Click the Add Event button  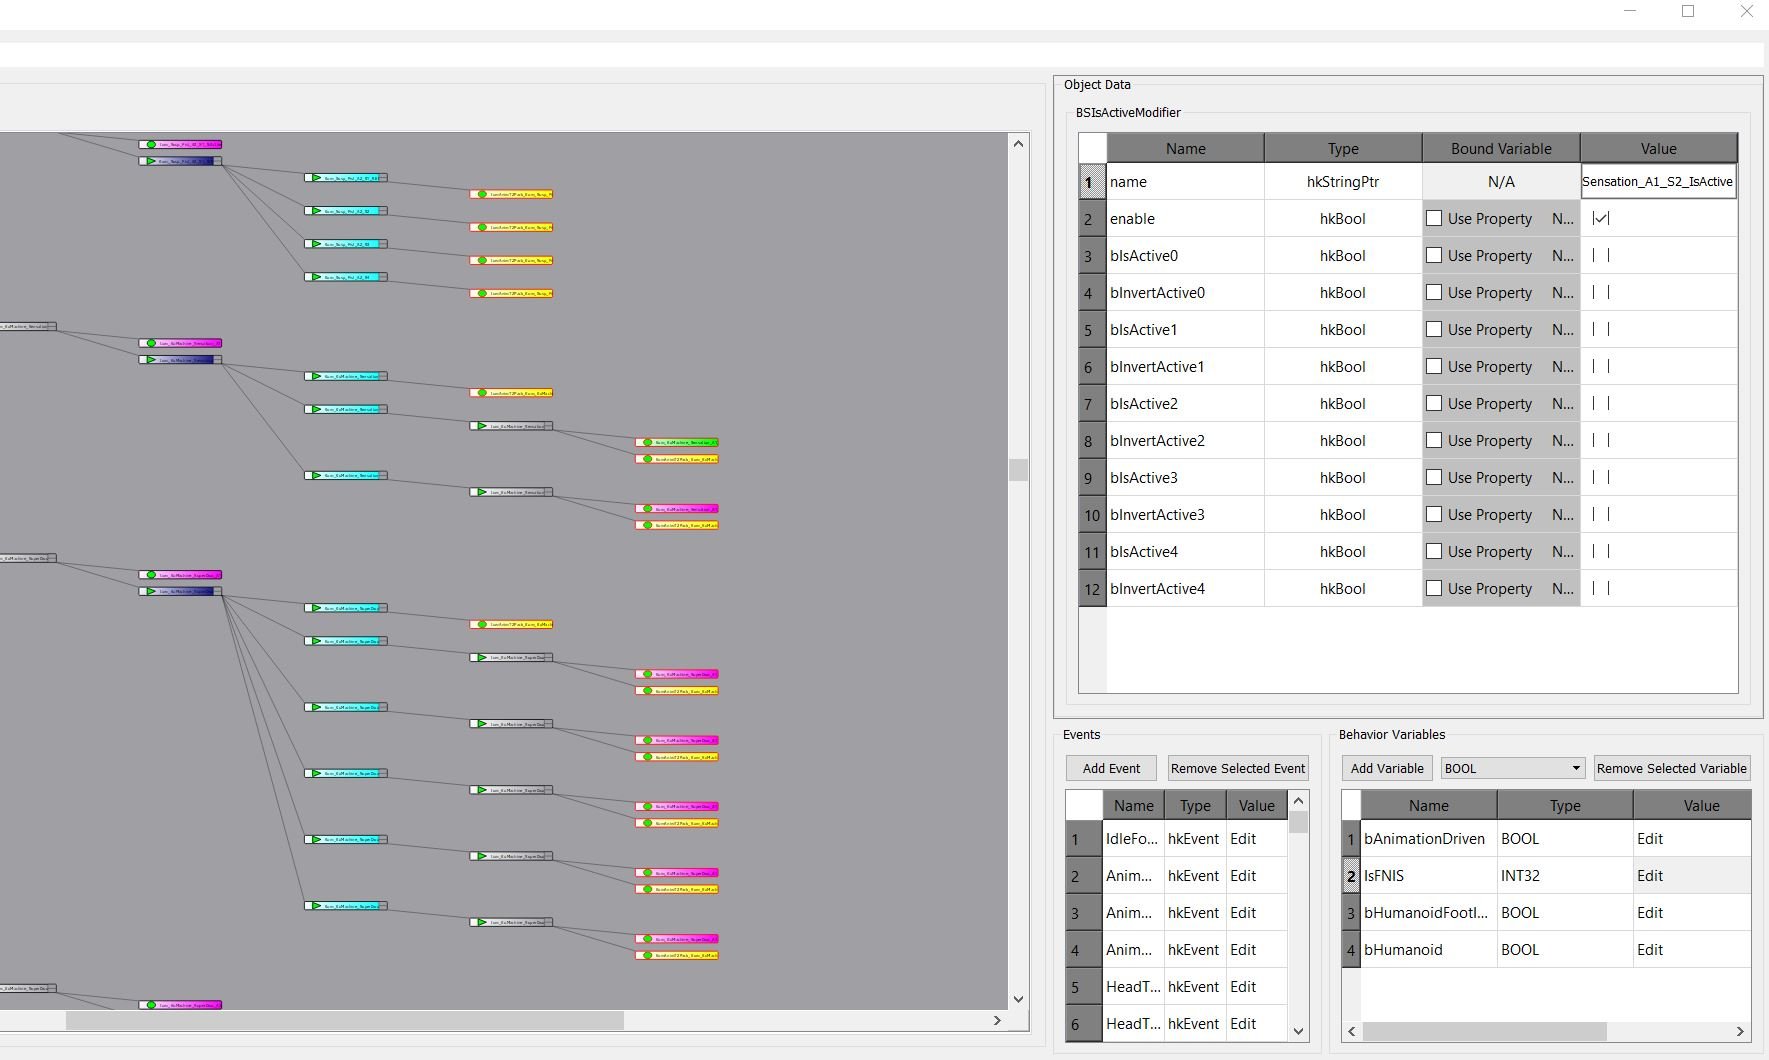pos(1110,768)
